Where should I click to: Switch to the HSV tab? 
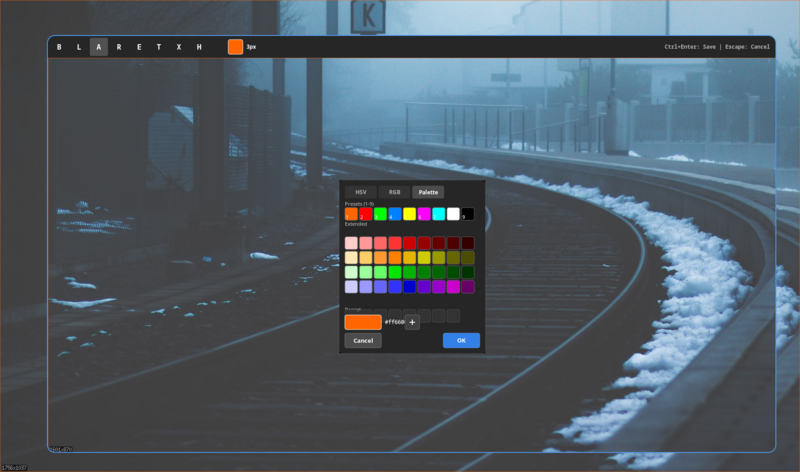(x=361, y=192)
